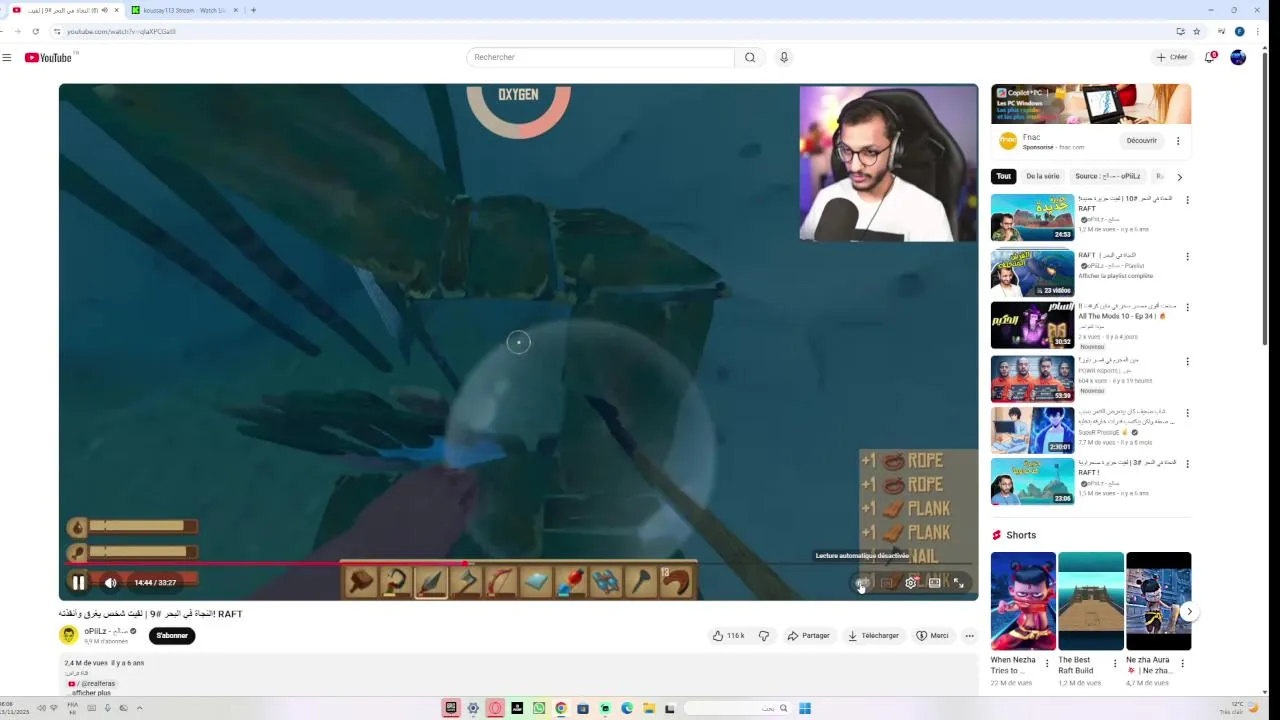The image size is (1280, 720).
Task: Open options for Ne zha Aura short
Action: [1182, 663]
